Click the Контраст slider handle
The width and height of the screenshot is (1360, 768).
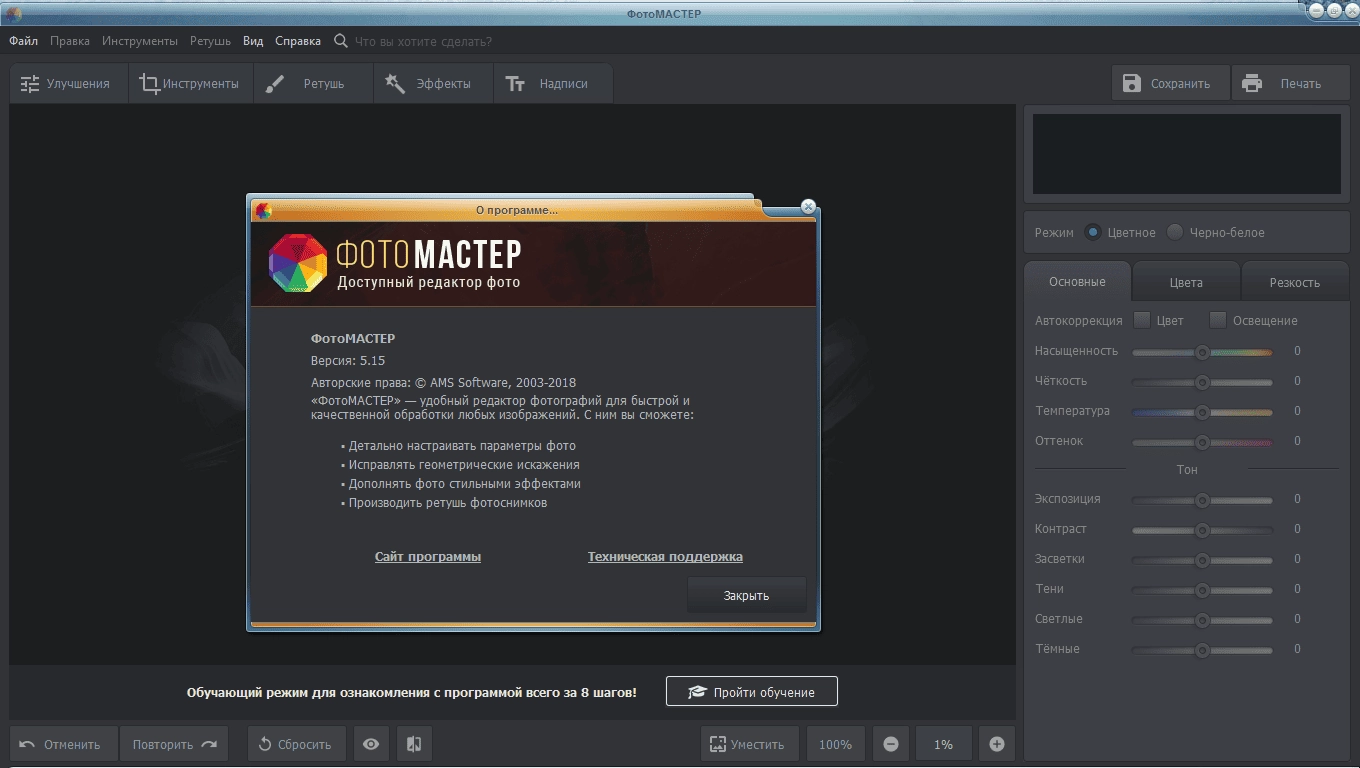1202,530
